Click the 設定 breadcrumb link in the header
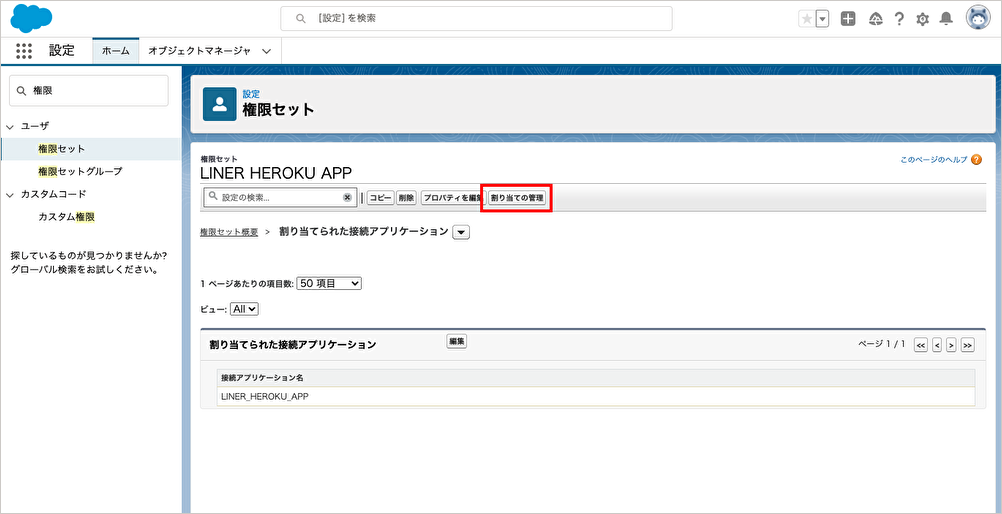This screenshot has width=1002, height=514. [251, 94]
